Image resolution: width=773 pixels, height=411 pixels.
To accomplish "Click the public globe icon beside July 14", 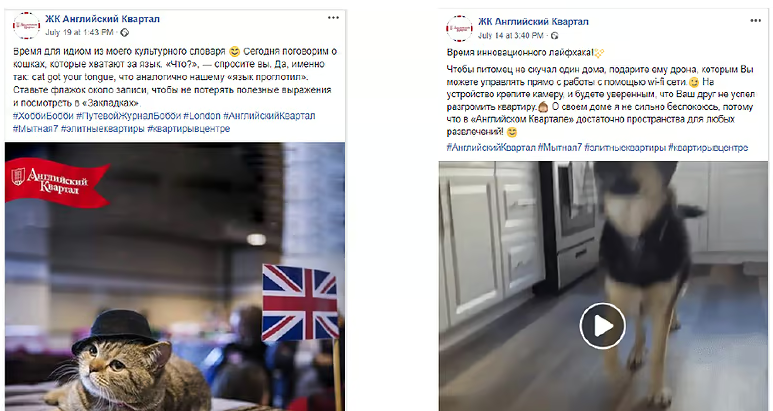I will point(555,35).
